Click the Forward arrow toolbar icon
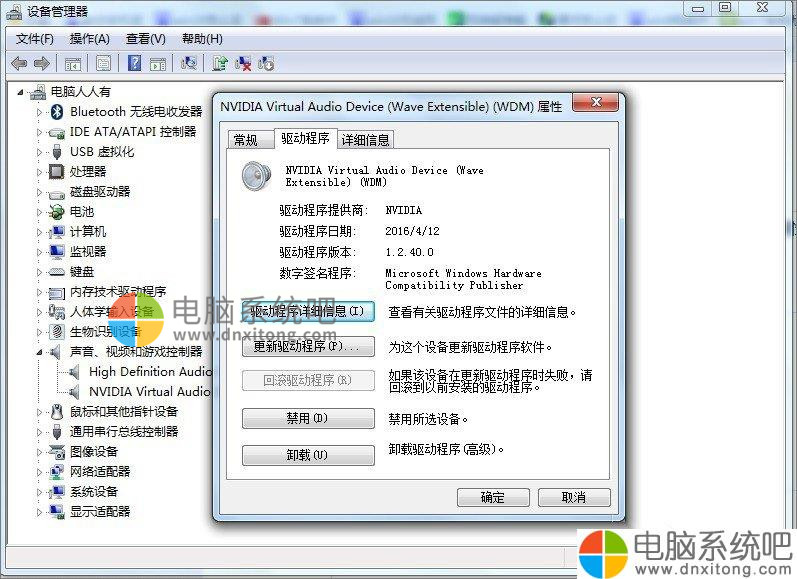Viewport: 797px width, 579px height. (x=42, y=64)
